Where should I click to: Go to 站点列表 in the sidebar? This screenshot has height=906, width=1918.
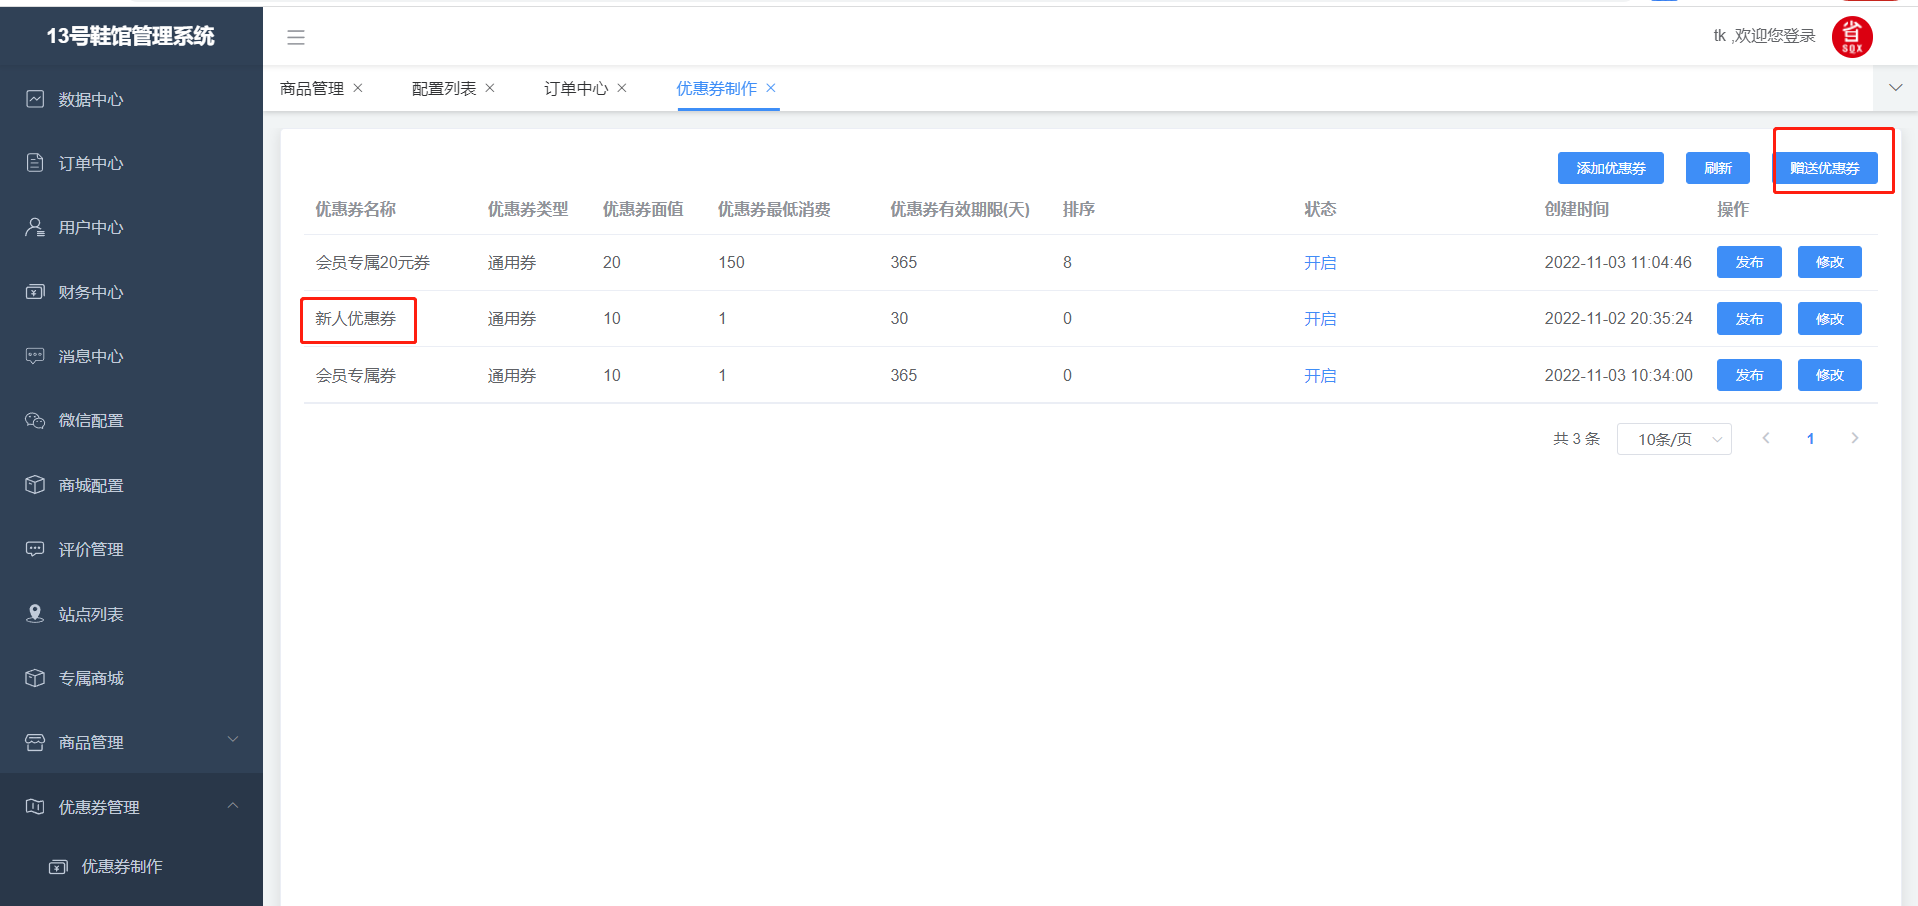click(90, 614)
